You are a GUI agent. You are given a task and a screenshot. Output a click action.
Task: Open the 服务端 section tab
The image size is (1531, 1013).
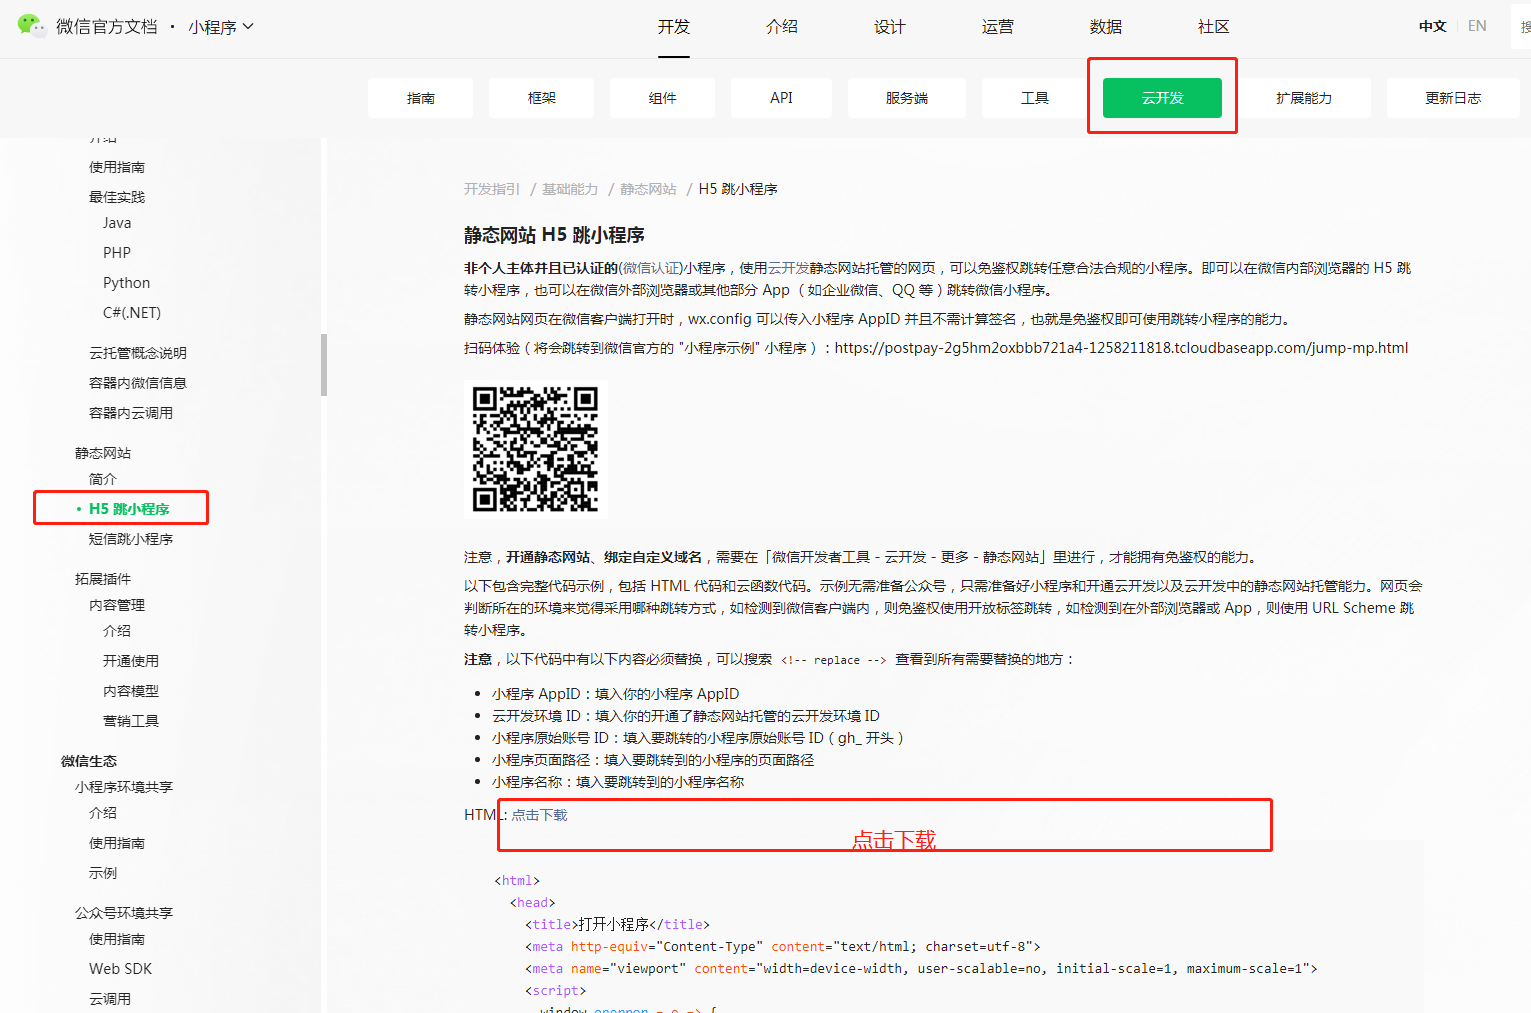click(x=907, y=98)
